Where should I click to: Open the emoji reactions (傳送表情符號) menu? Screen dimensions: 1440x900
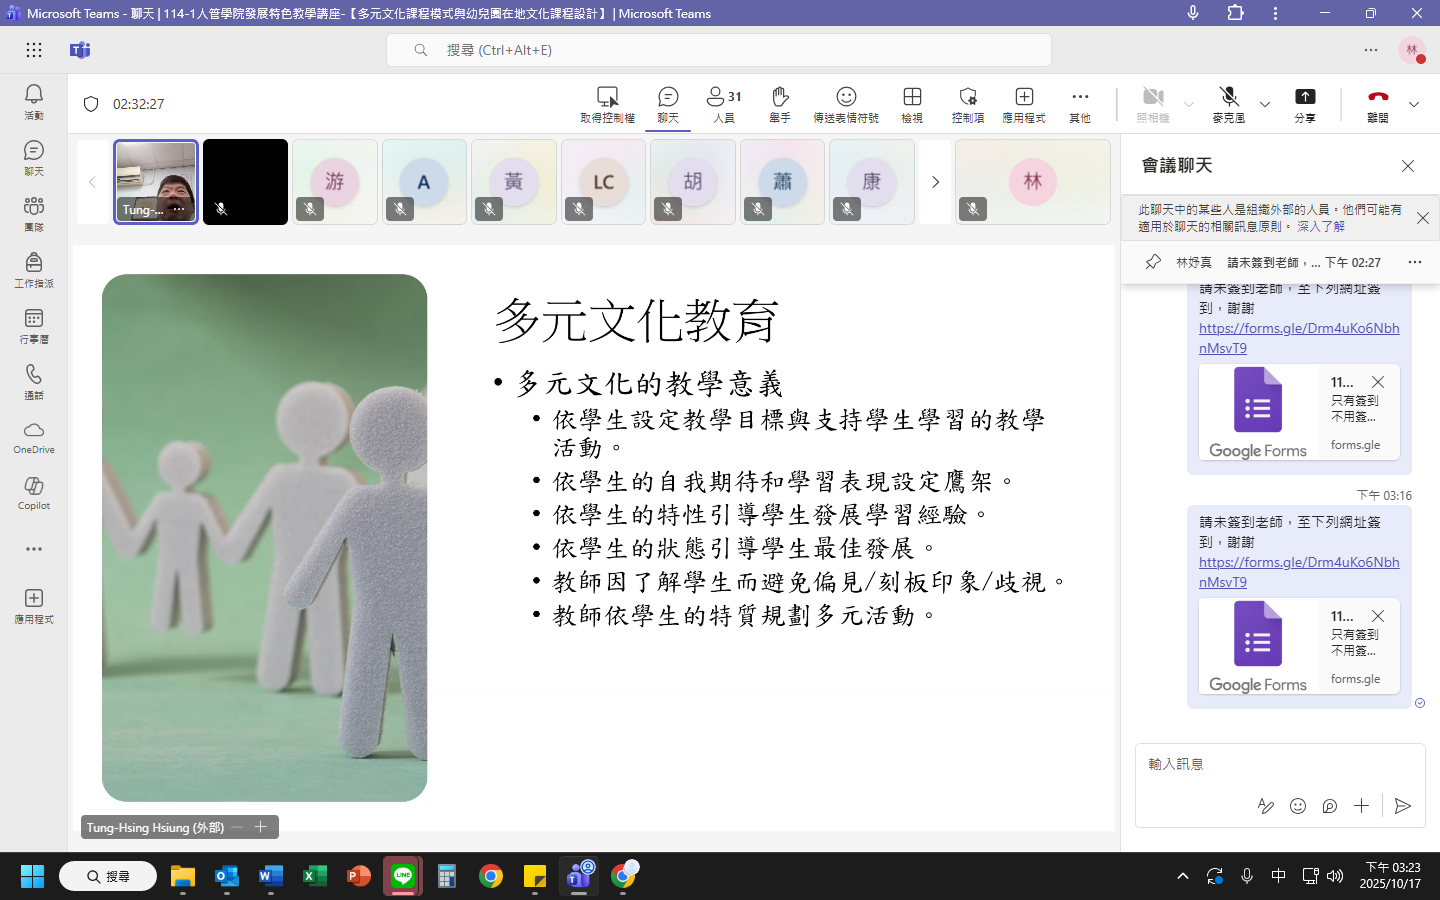tap(846, 98)
